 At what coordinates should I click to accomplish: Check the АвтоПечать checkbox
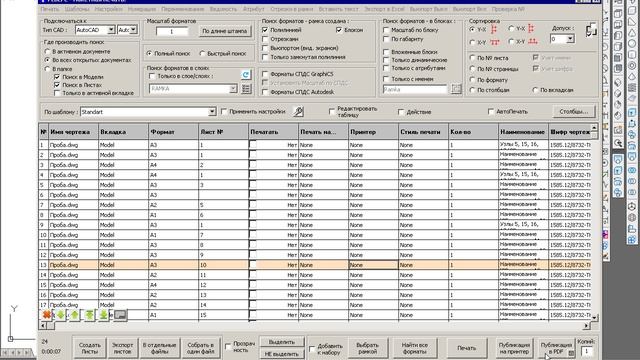491,111
